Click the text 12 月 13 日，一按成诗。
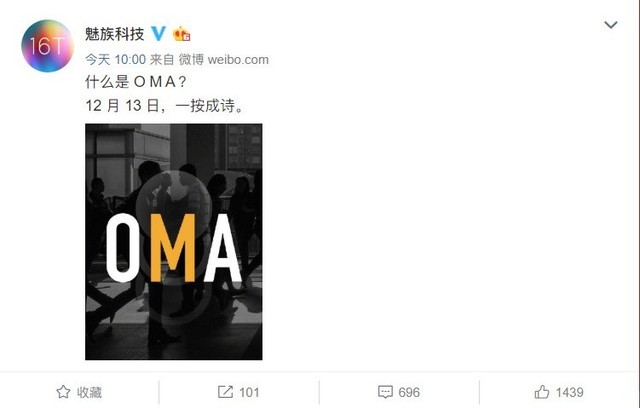Image resolution: width=640 pixels, height=408 pixels. [x=165, y=106]
